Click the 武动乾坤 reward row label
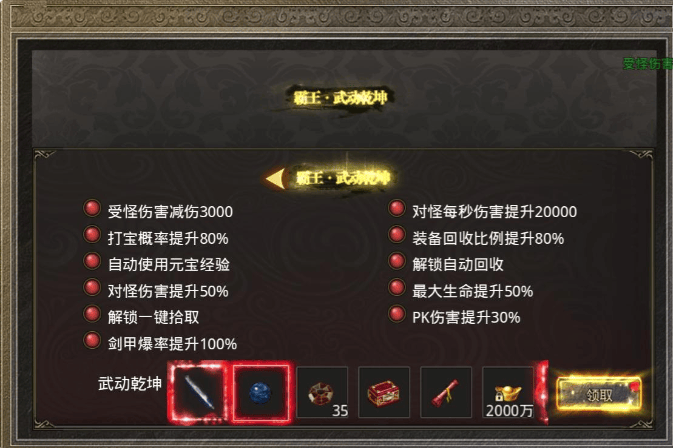The height and width of the screenshot is (448, 673). pyautogui.click(x=130, y=383)
